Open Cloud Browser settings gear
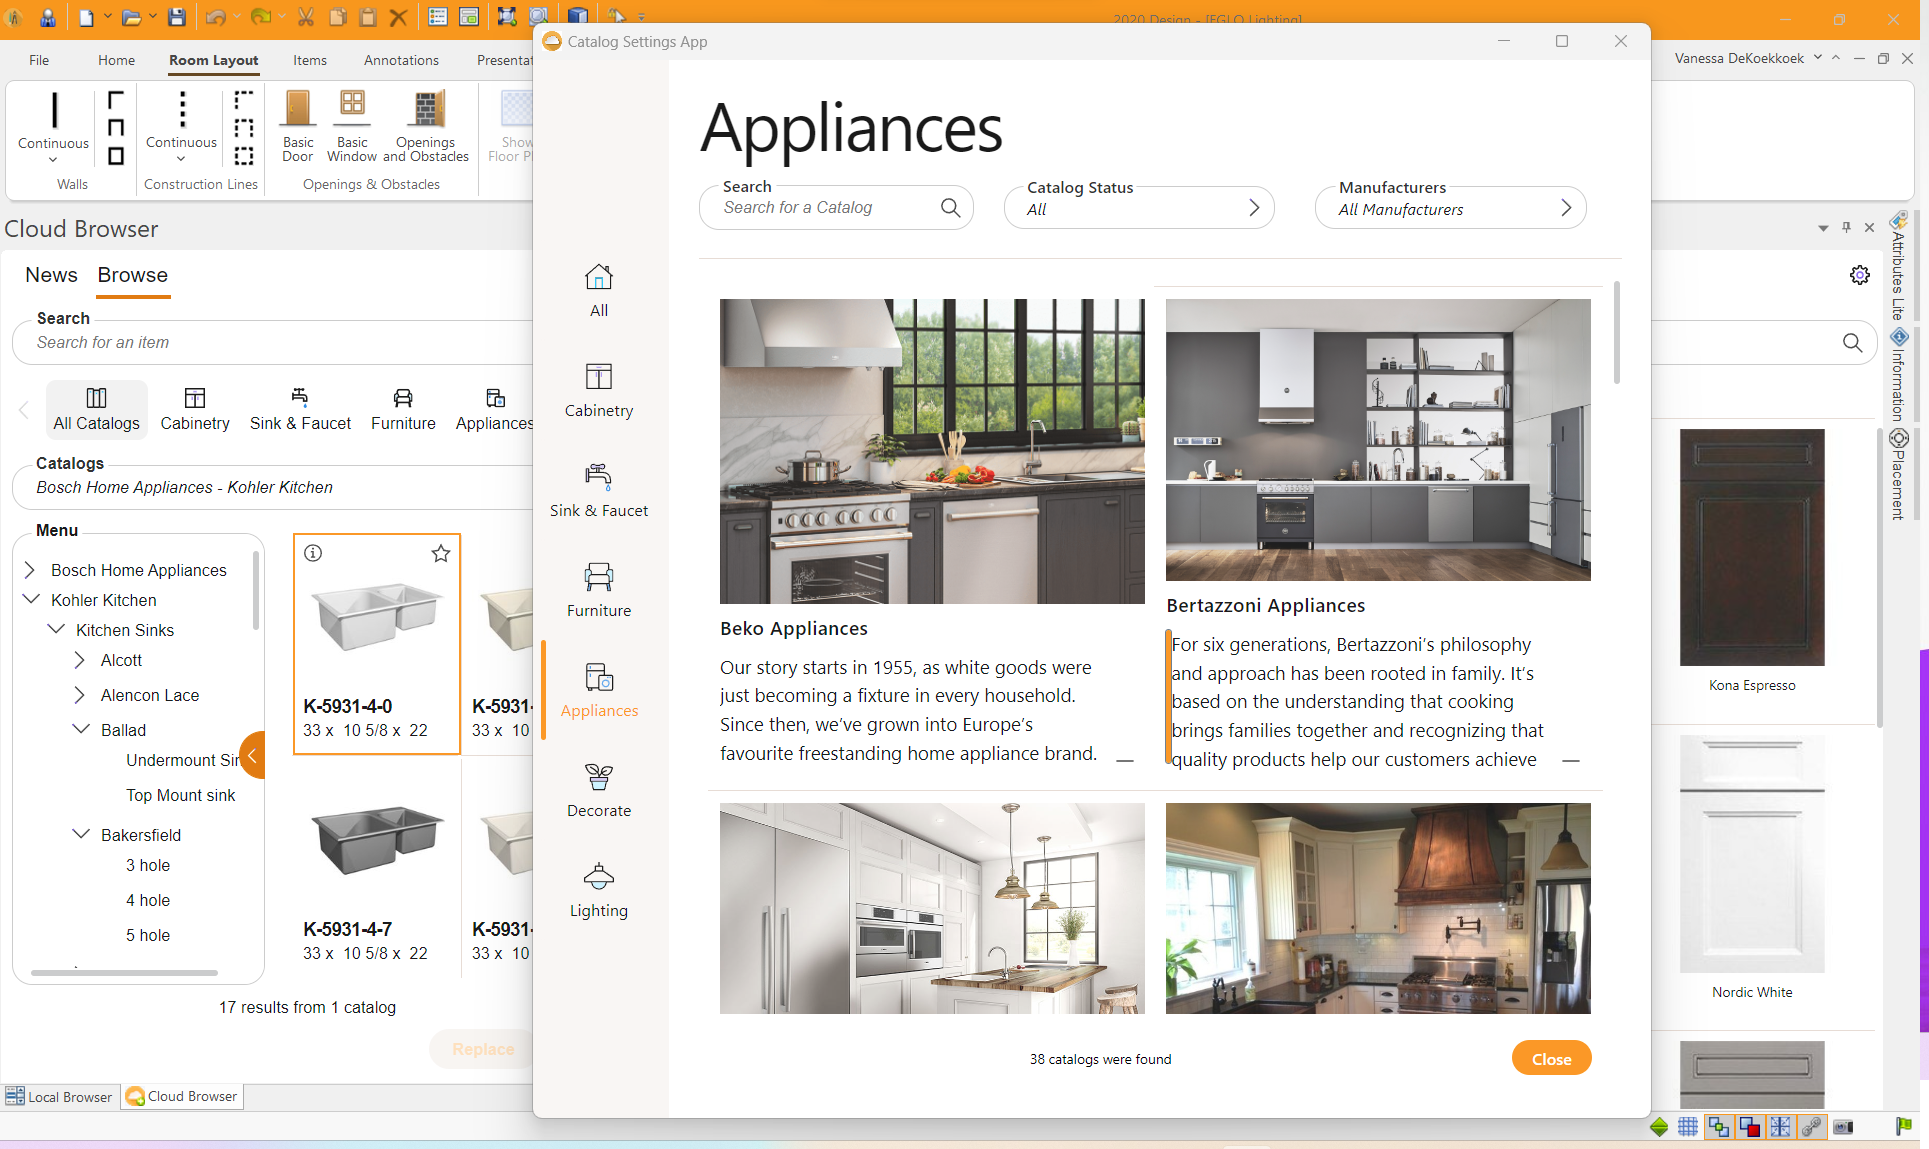Screen dimensions: 1929x1149 [x=1859, y=275]
